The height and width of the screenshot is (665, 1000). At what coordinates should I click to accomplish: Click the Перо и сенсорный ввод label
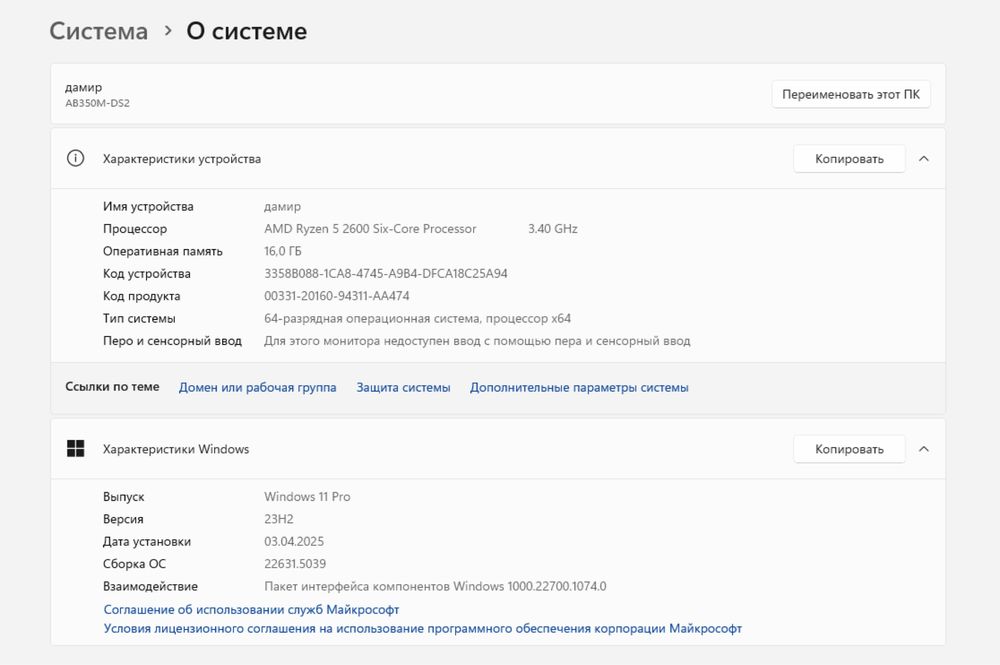(172, 340)
